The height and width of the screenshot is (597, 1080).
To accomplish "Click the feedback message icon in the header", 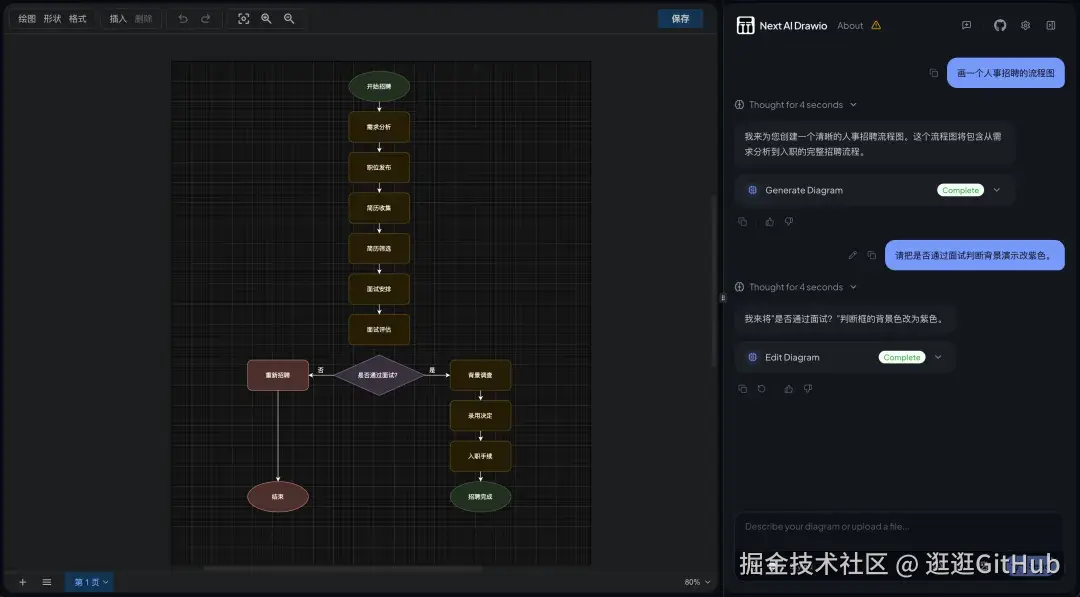I will pyautogui.click(x=966, y=25).
